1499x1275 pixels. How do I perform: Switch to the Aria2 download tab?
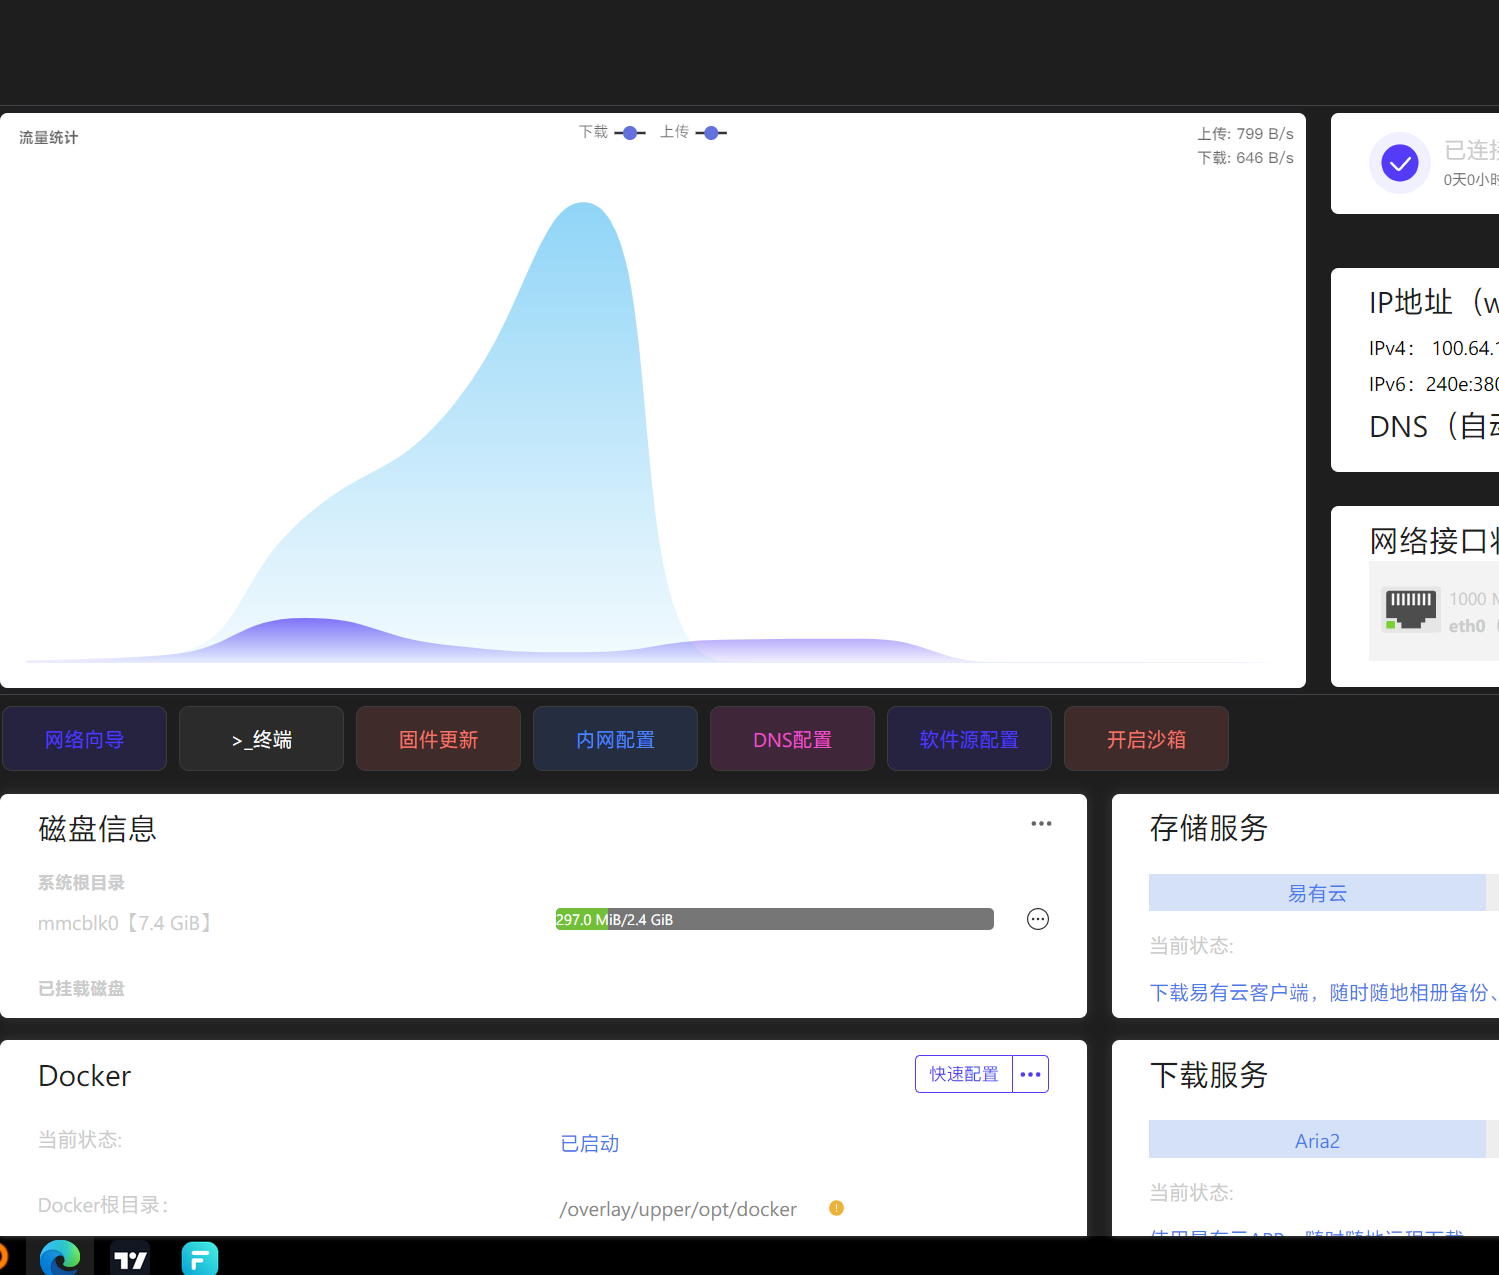(x=1317, y=1140)
